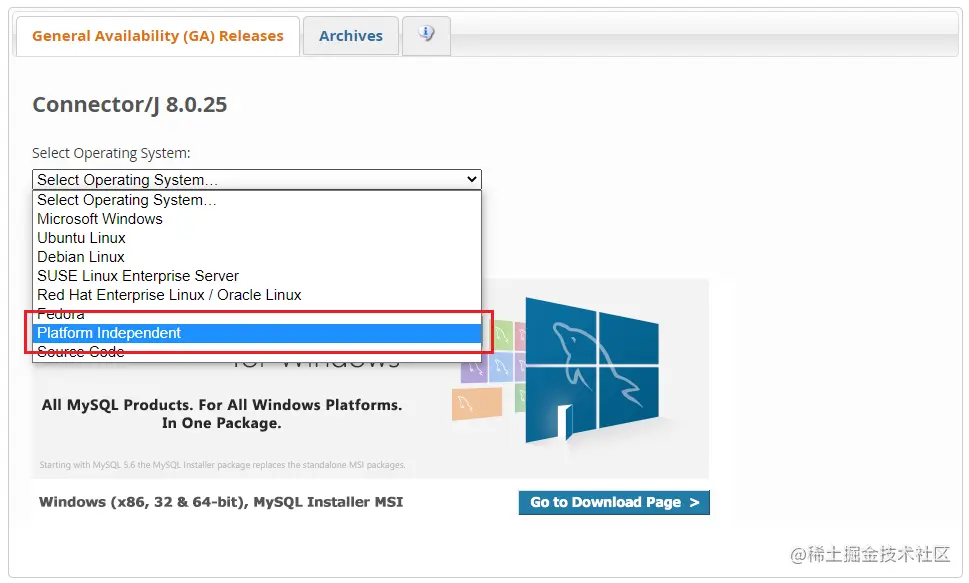Viewport: 969px width, 583px height.
Task: Expand the Select Operating System combo box
Action: [x=256, y=179]
